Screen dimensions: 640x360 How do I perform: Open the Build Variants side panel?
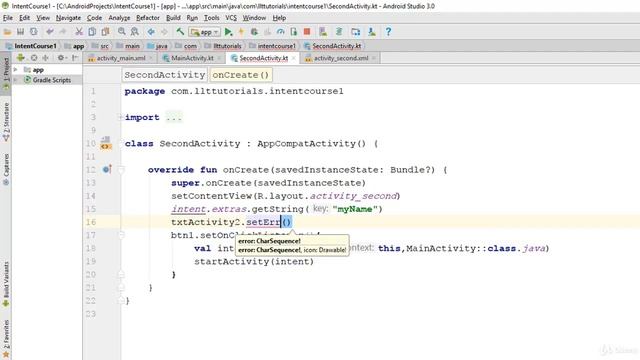6,284
